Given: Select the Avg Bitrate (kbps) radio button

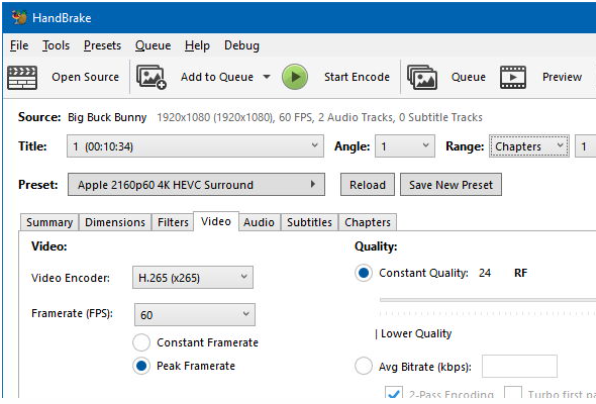Looking at the screenshot, I should [363, 366].
